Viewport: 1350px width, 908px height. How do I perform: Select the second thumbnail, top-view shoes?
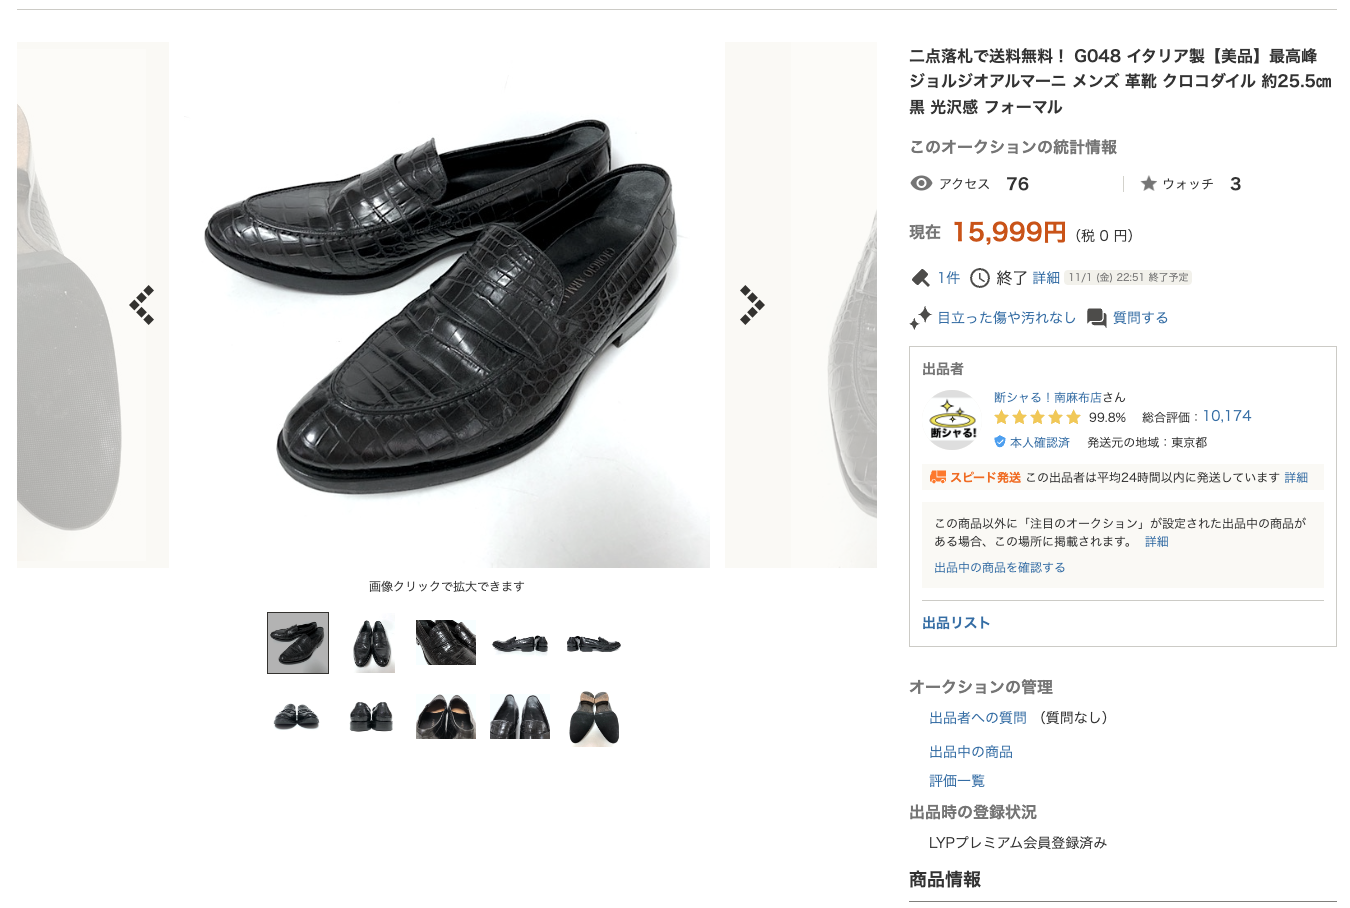[x=372, y=643]
